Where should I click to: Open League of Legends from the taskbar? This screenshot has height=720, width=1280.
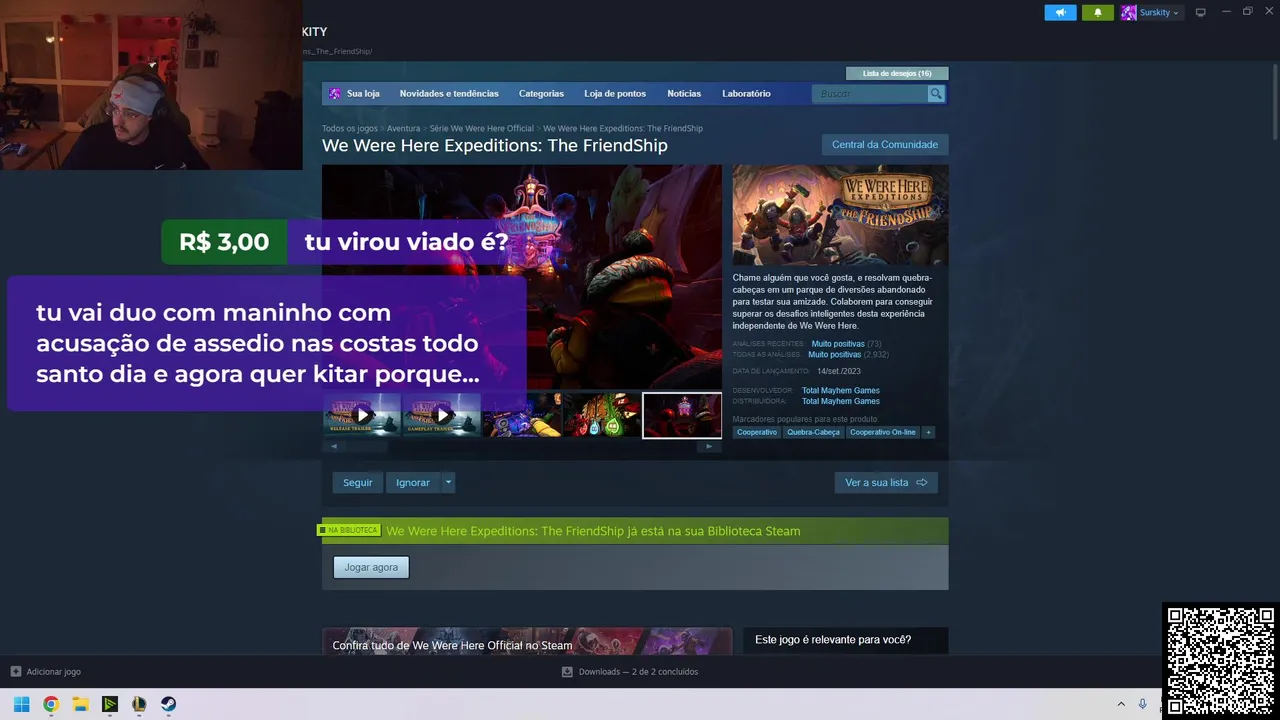(x=139, y=704)
